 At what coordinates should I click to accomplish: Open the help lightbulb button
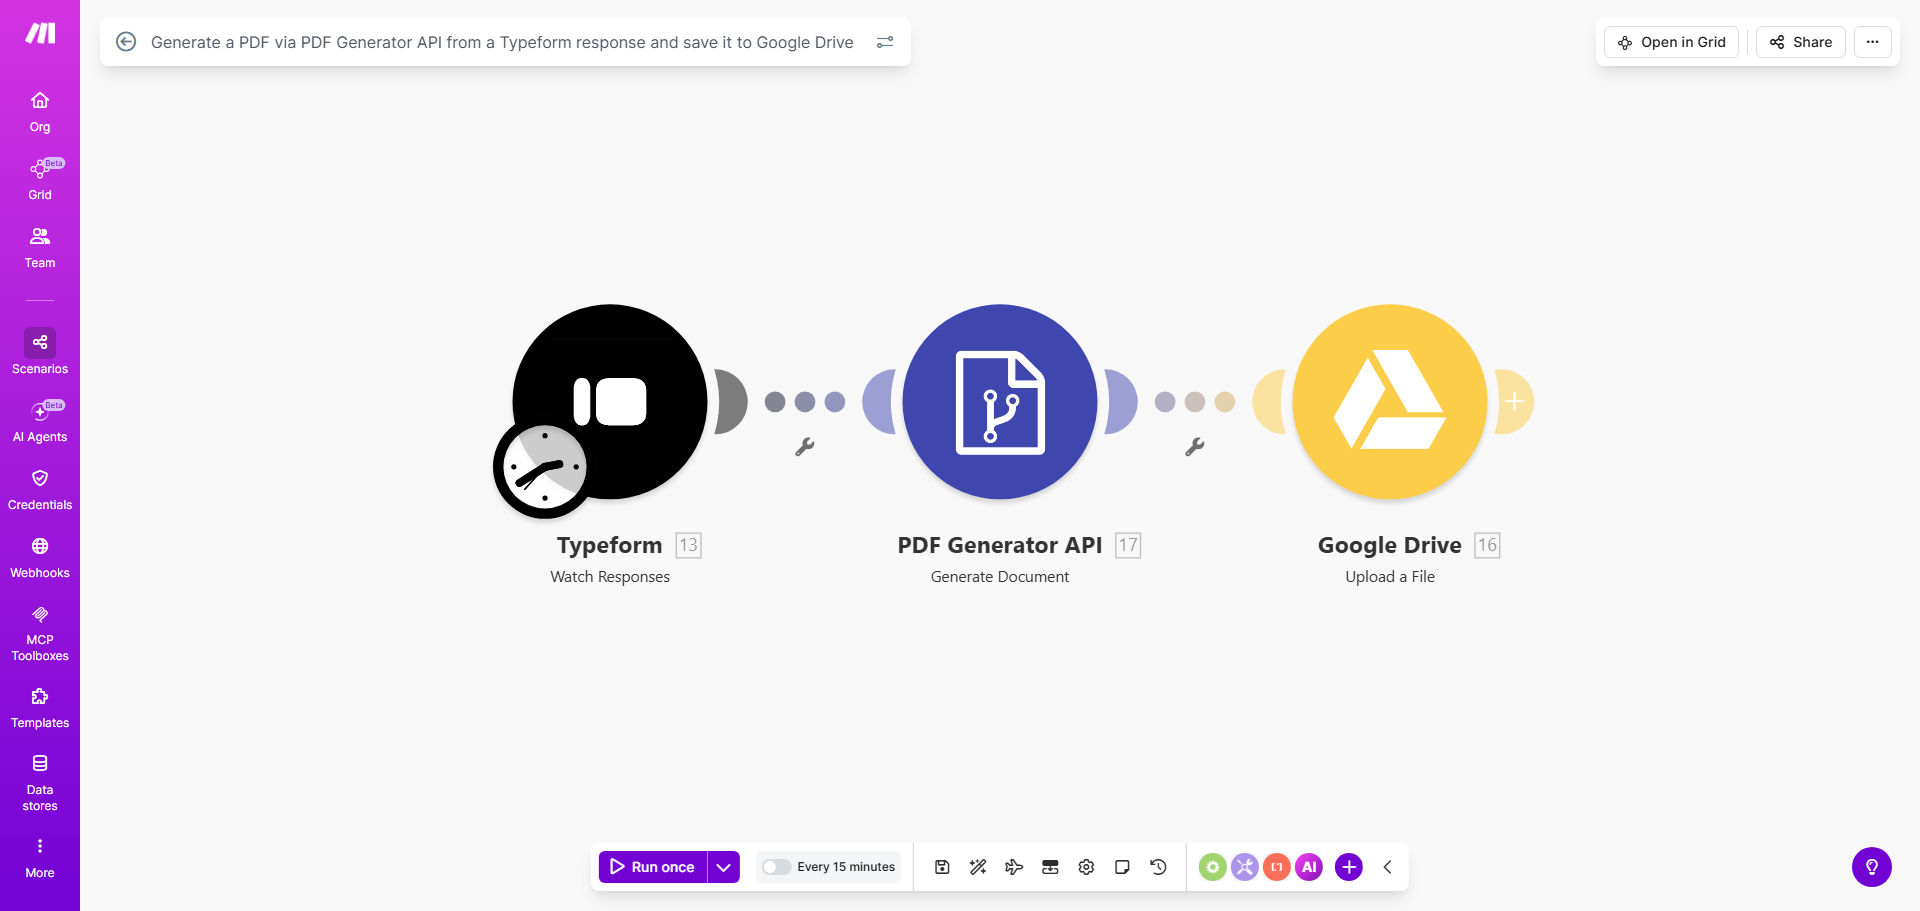point(1872,867)
